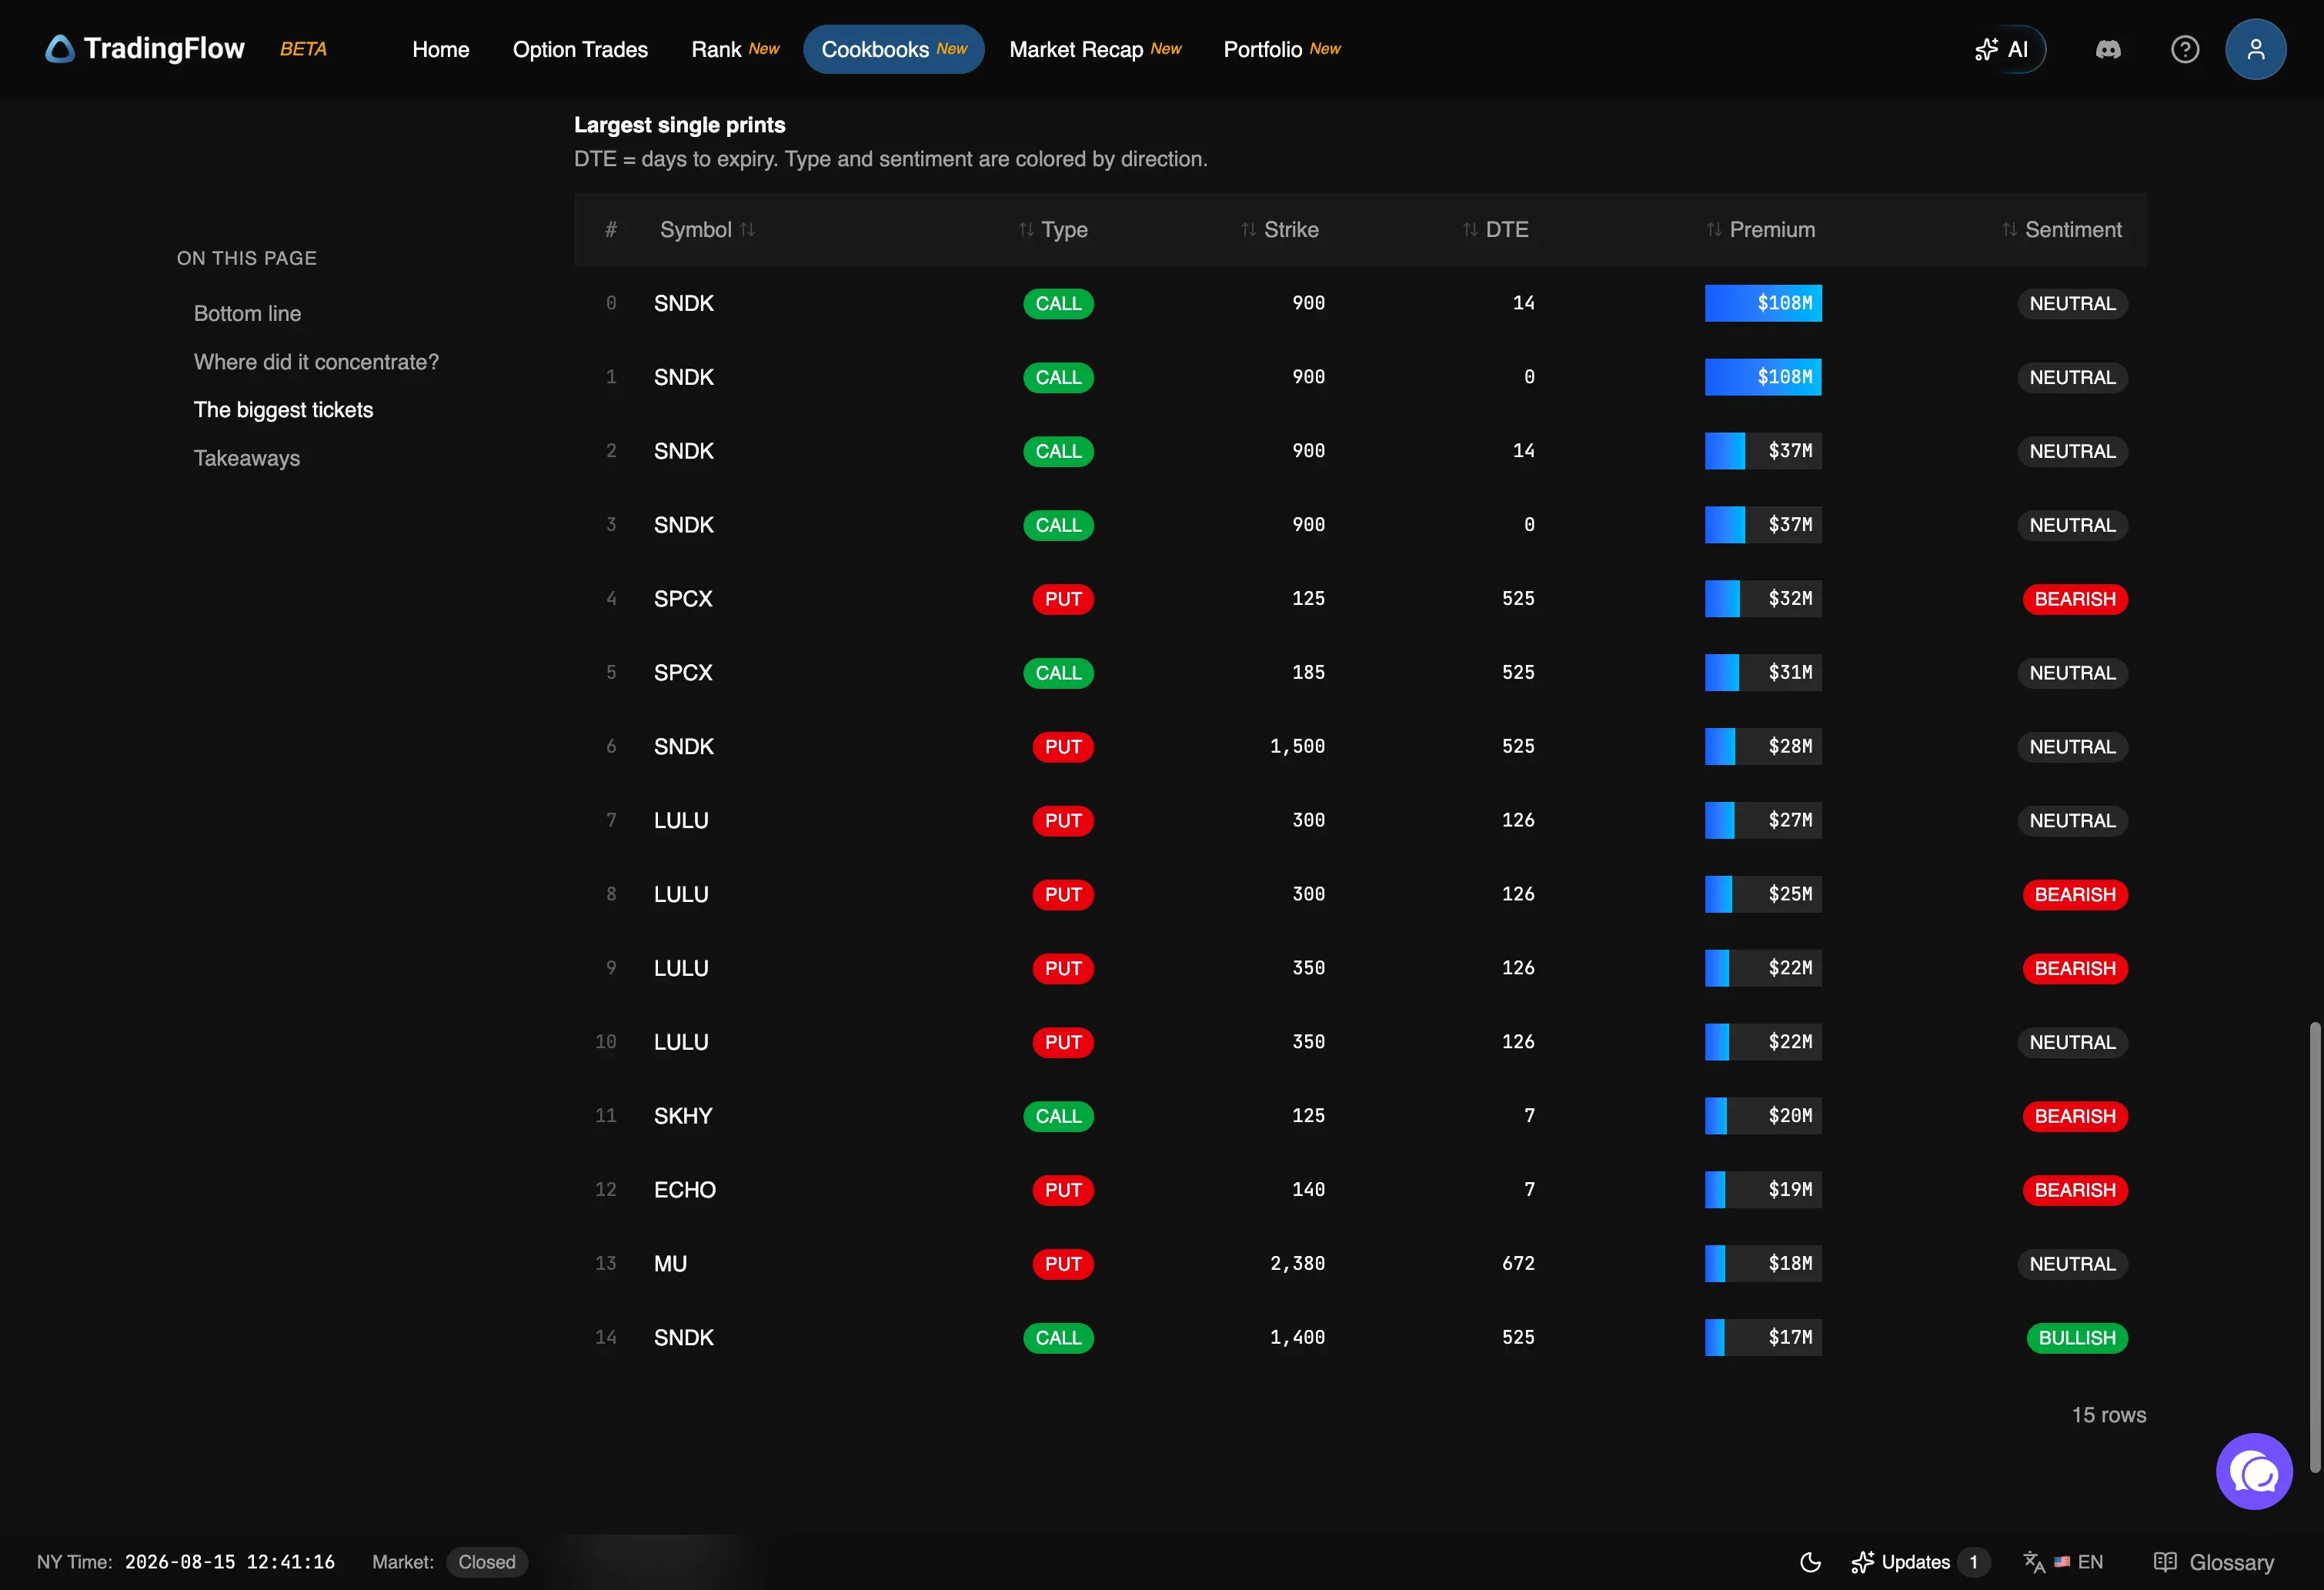Click the $20M premium for SKHY
Image resolution: width=2324 pixels, height=1590 pixels.
(1763, 1116)
